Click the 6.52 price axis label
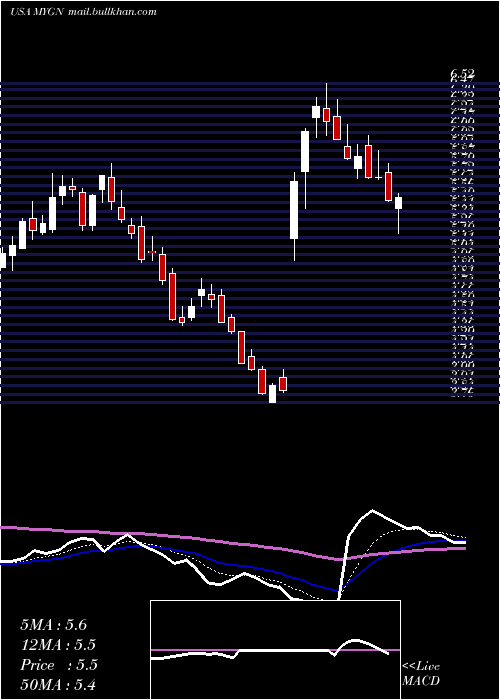The height and width of the screenshot is (700, 500). click(x=462, y=74)
